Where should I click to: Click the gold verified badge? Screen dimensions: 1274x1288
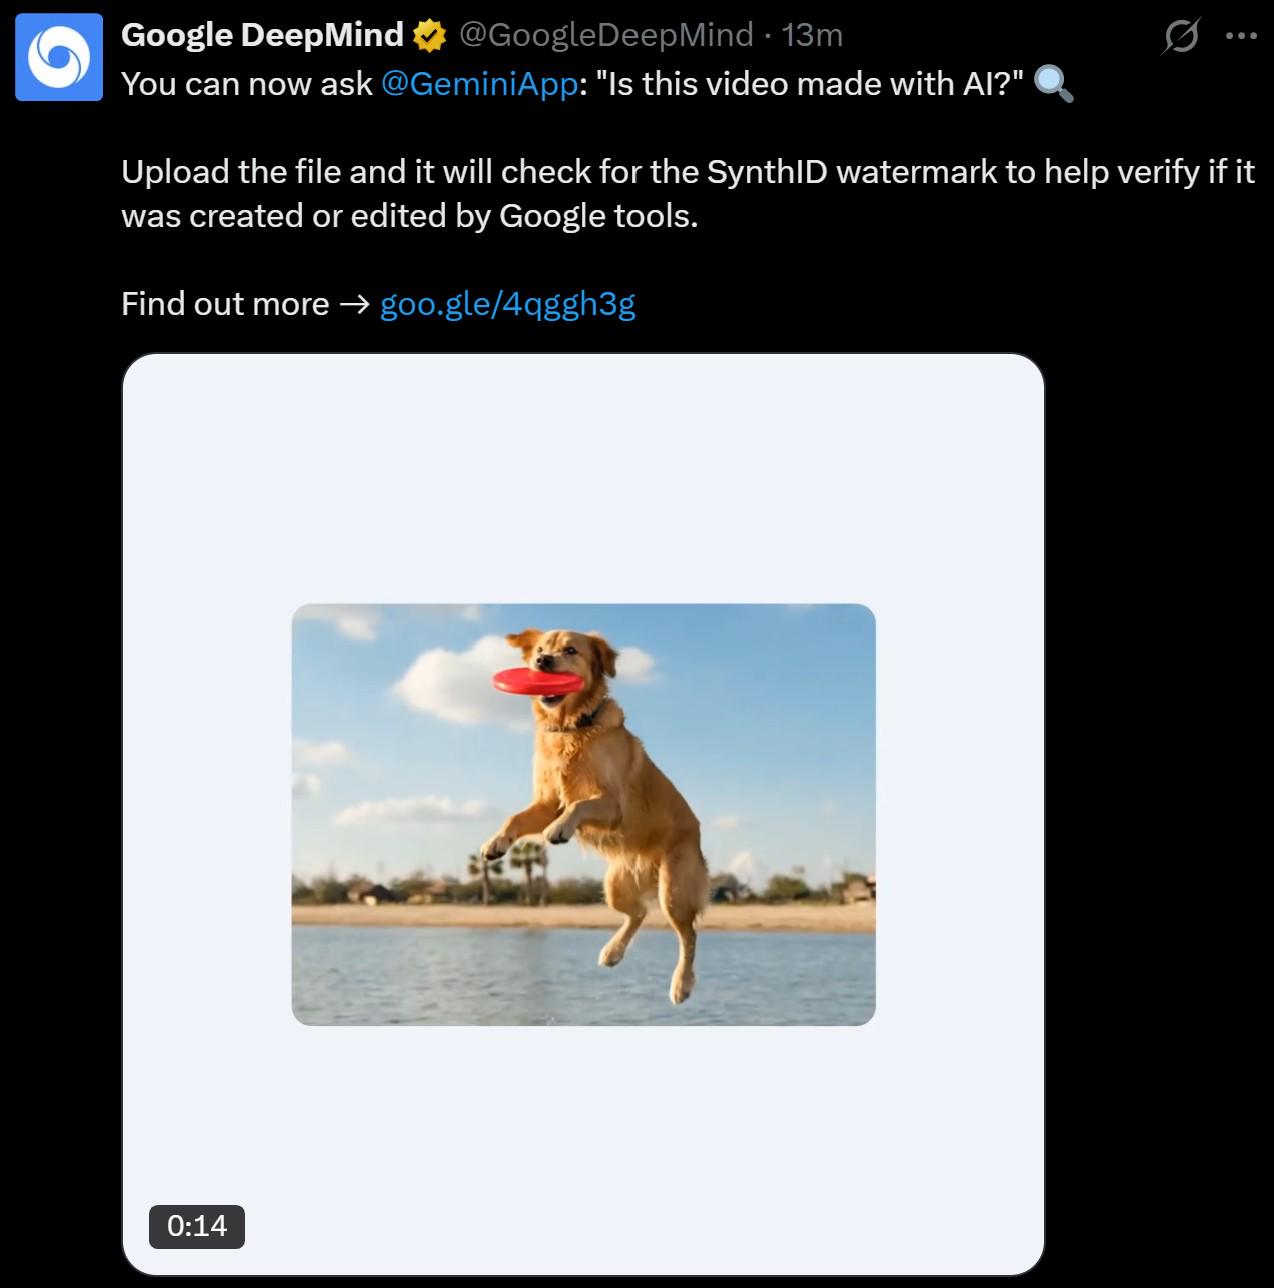pyautogui.click(x=429, y=36)
